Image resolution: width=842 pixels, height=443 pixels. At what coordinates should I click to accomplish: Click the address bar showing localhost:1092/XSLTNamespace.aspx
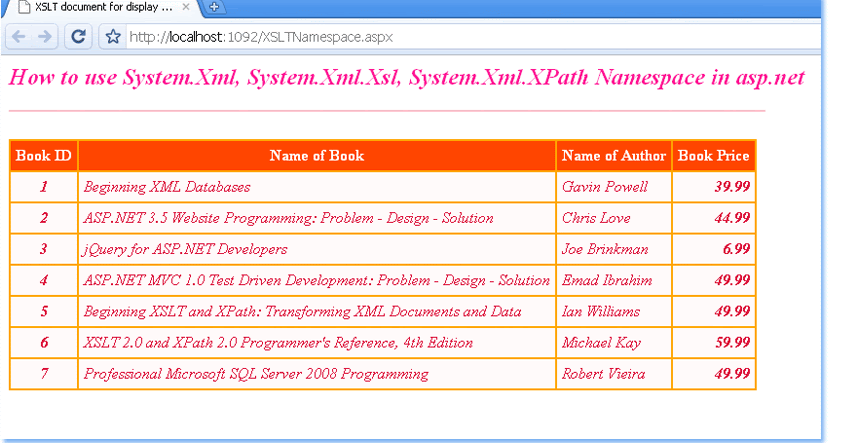[473, 37]
